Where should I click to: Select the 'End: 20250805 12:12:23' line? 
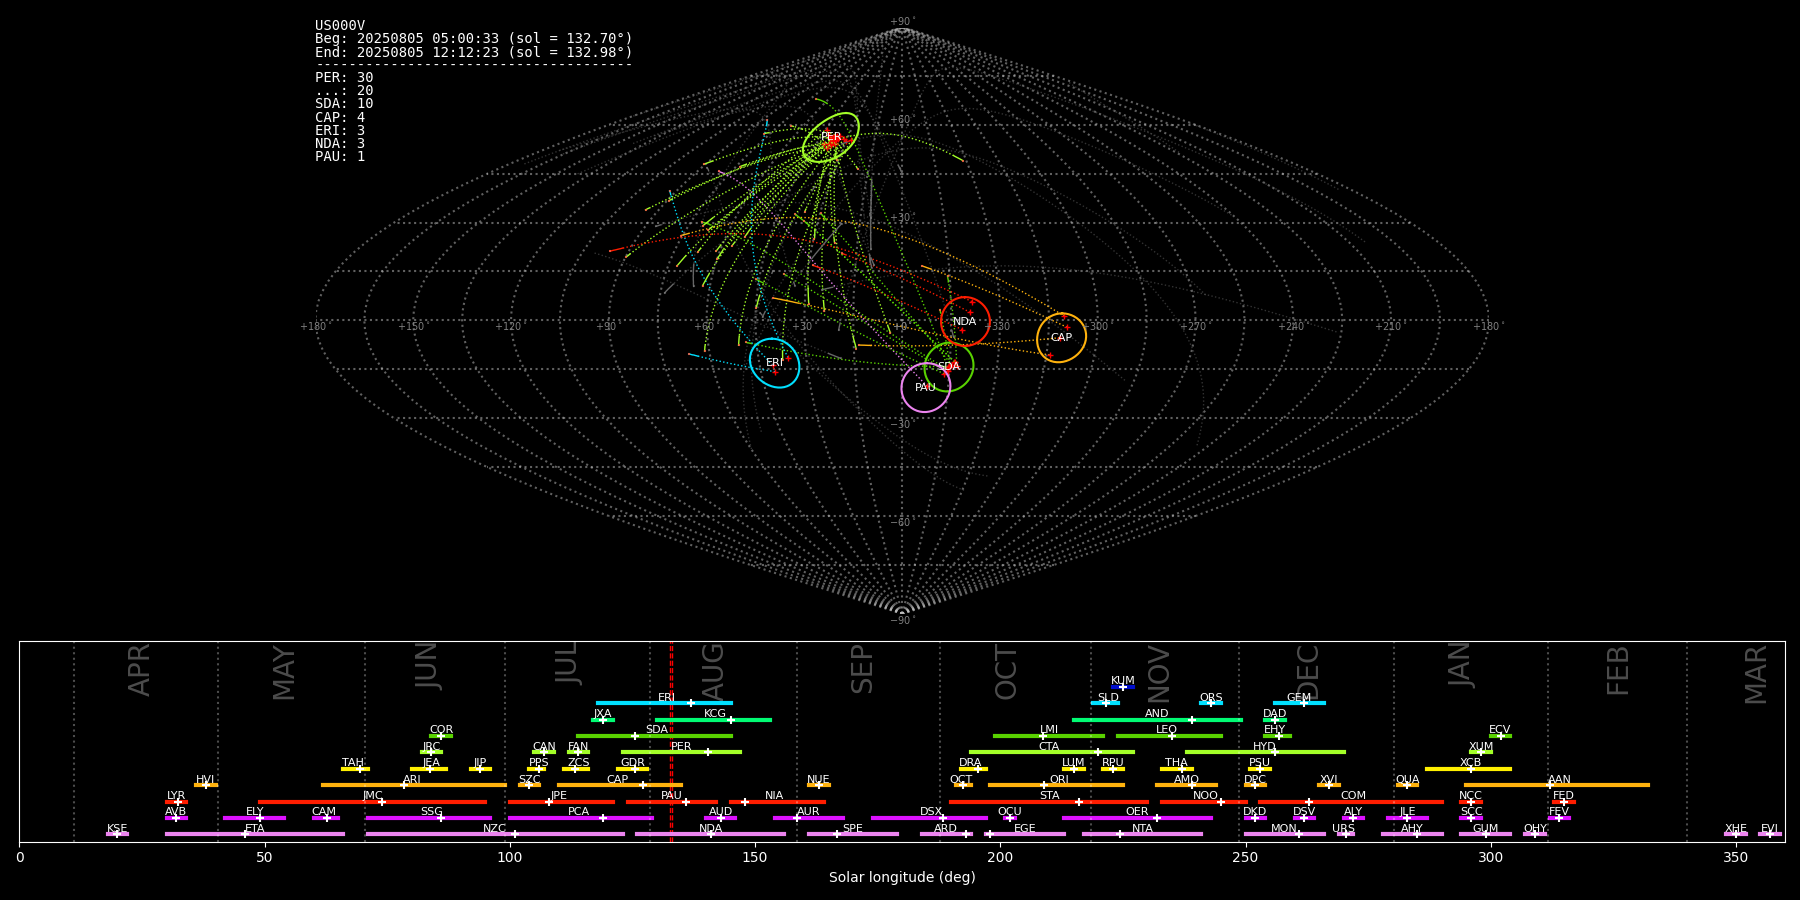click(x=474, y=52)
